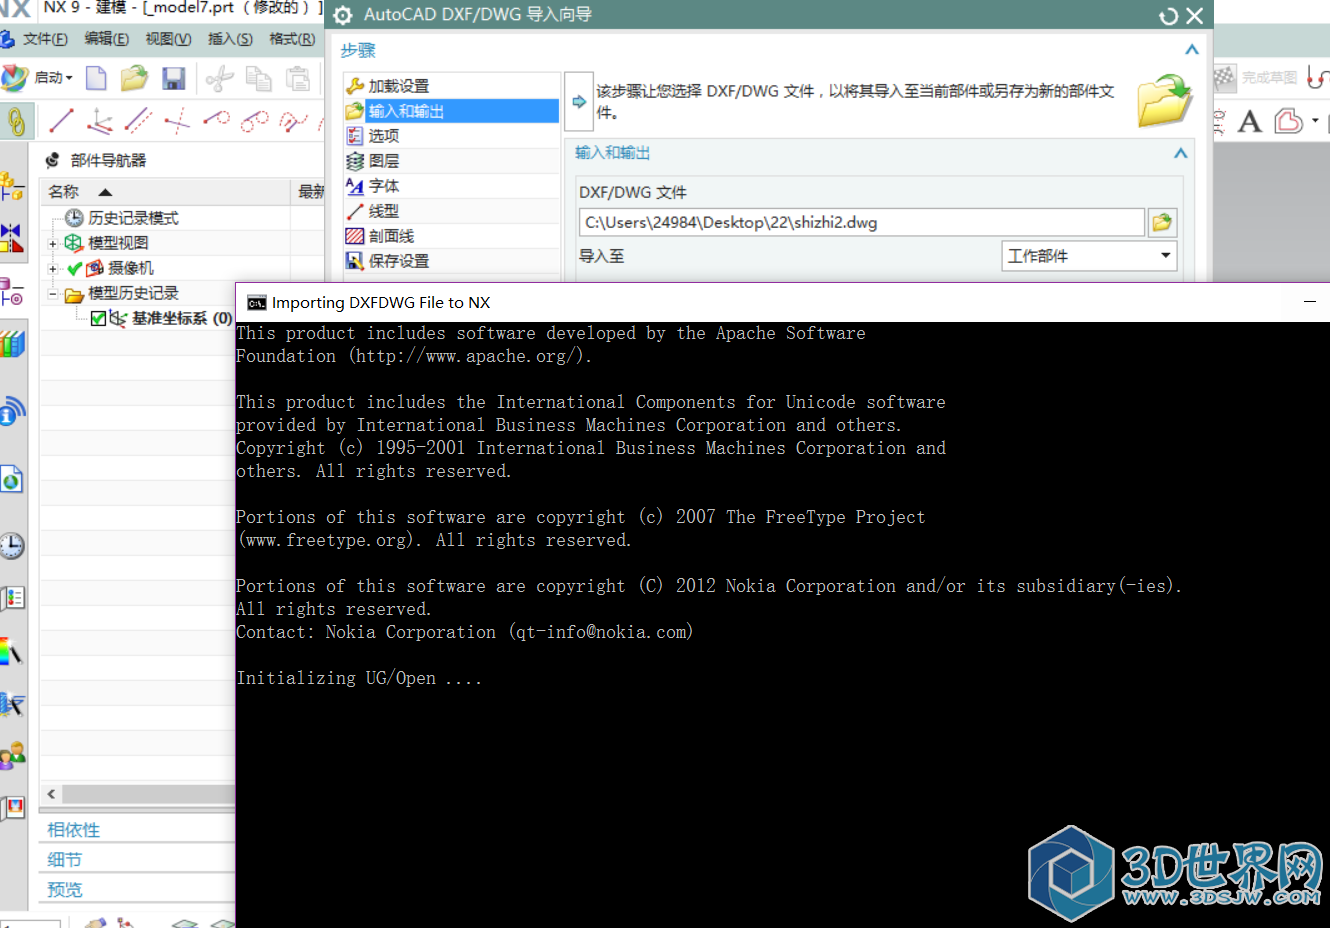Click the Save floppy disk icon

(173, 78)
